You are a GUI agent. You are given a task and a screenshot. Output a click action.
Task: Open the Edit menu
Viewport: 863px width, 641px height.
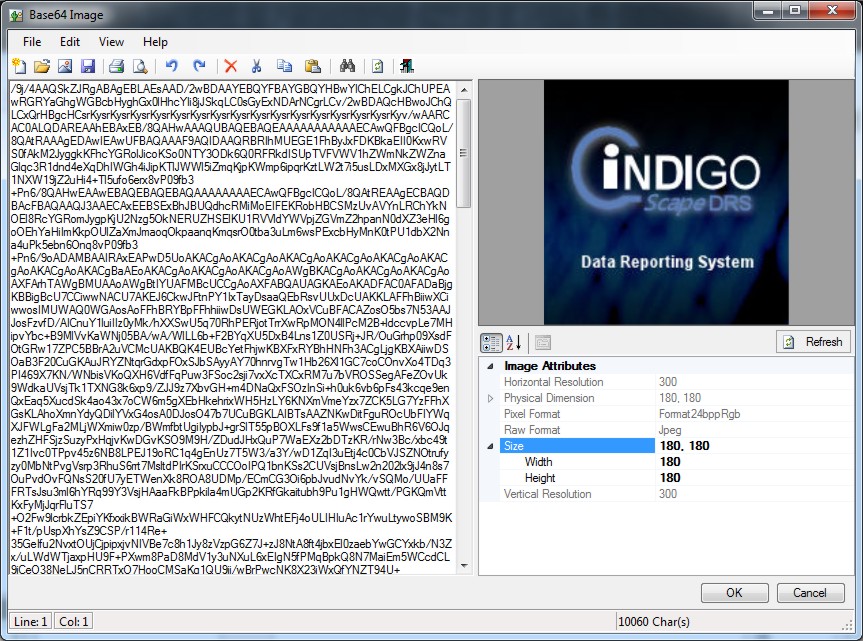pyautogui.click(x=69, y=42)
